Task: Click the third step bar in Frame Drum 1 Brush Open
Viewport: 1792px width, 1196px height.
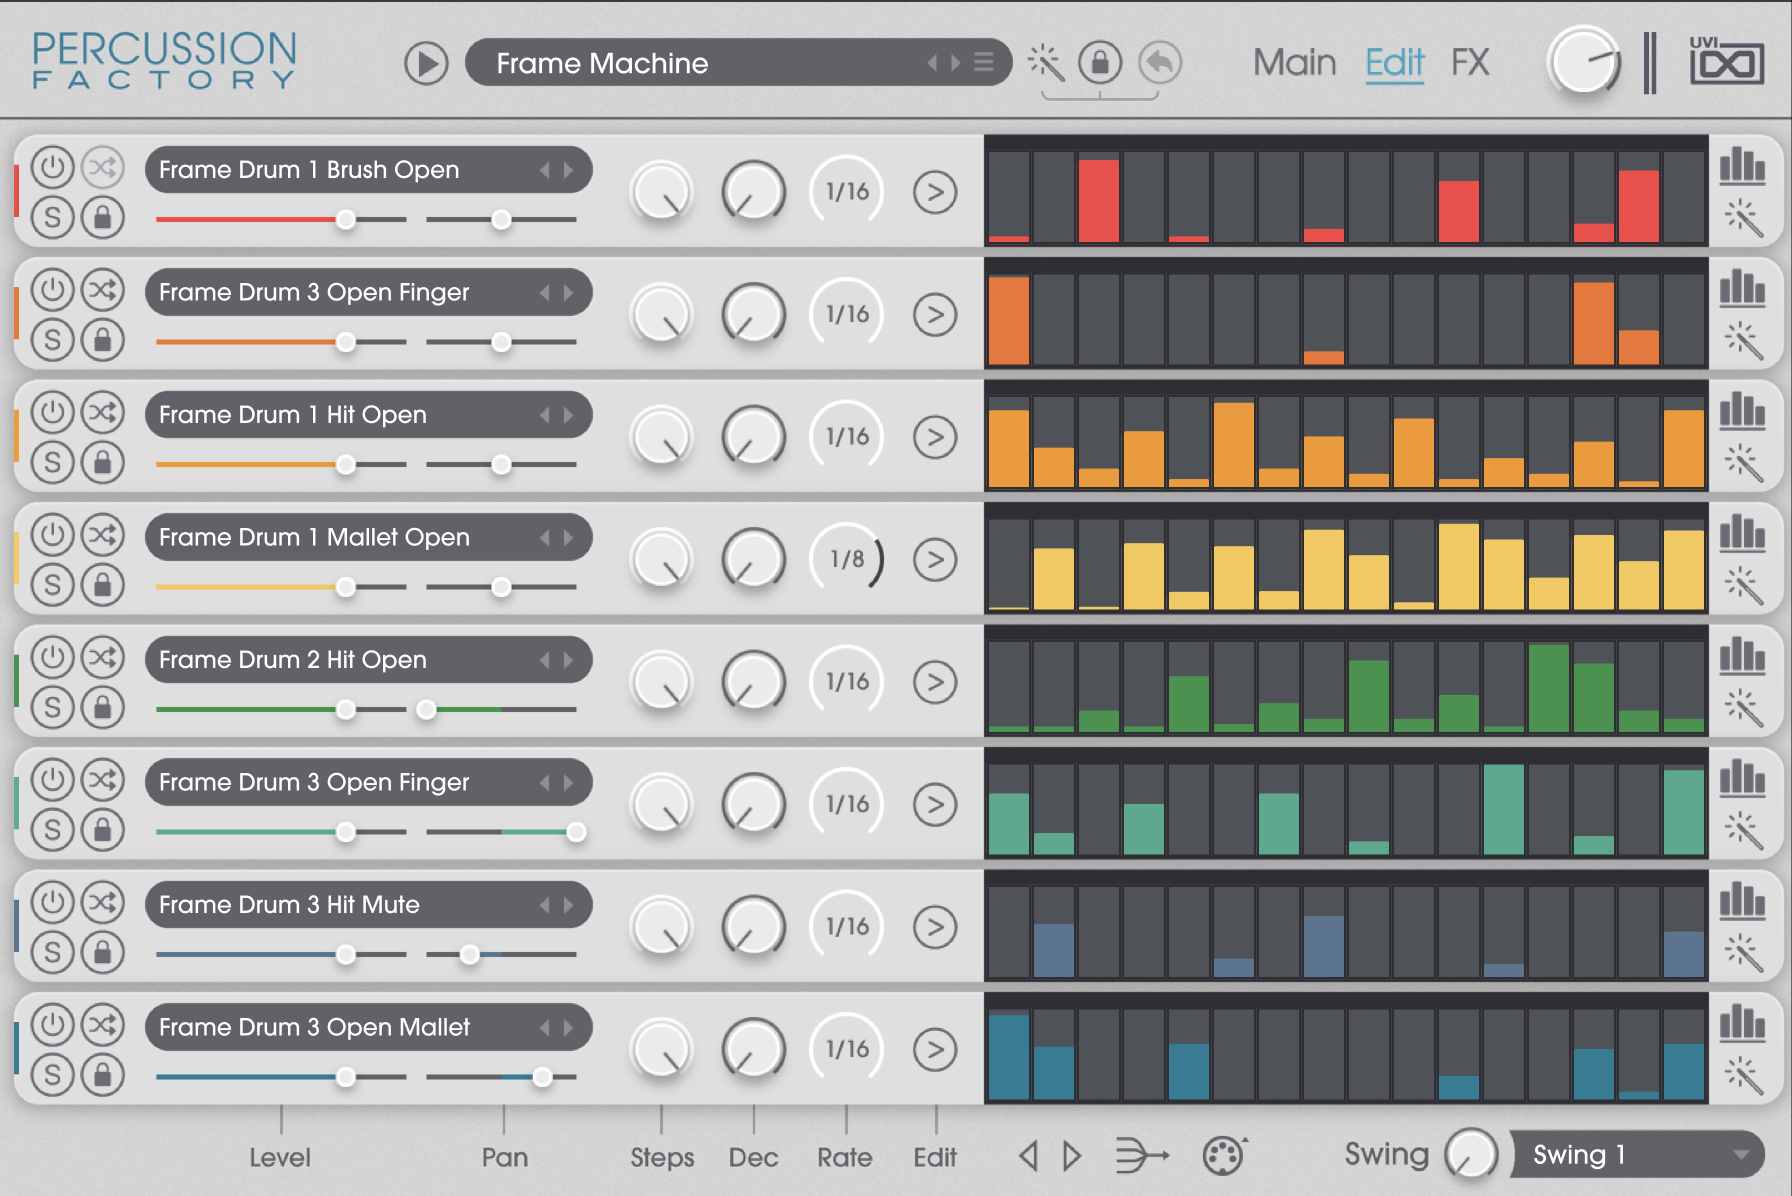Action: click(x=1098, y=199)
